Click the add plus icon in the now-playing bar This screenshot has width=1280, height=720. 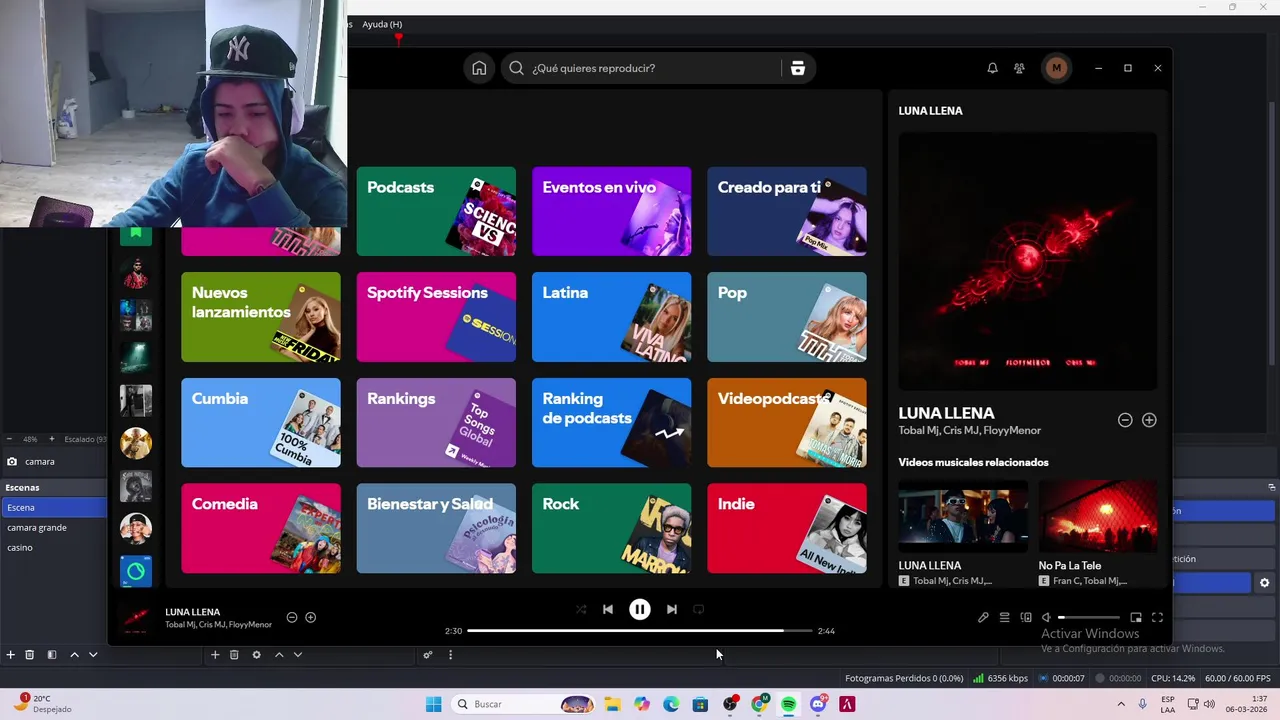[310, 617]
